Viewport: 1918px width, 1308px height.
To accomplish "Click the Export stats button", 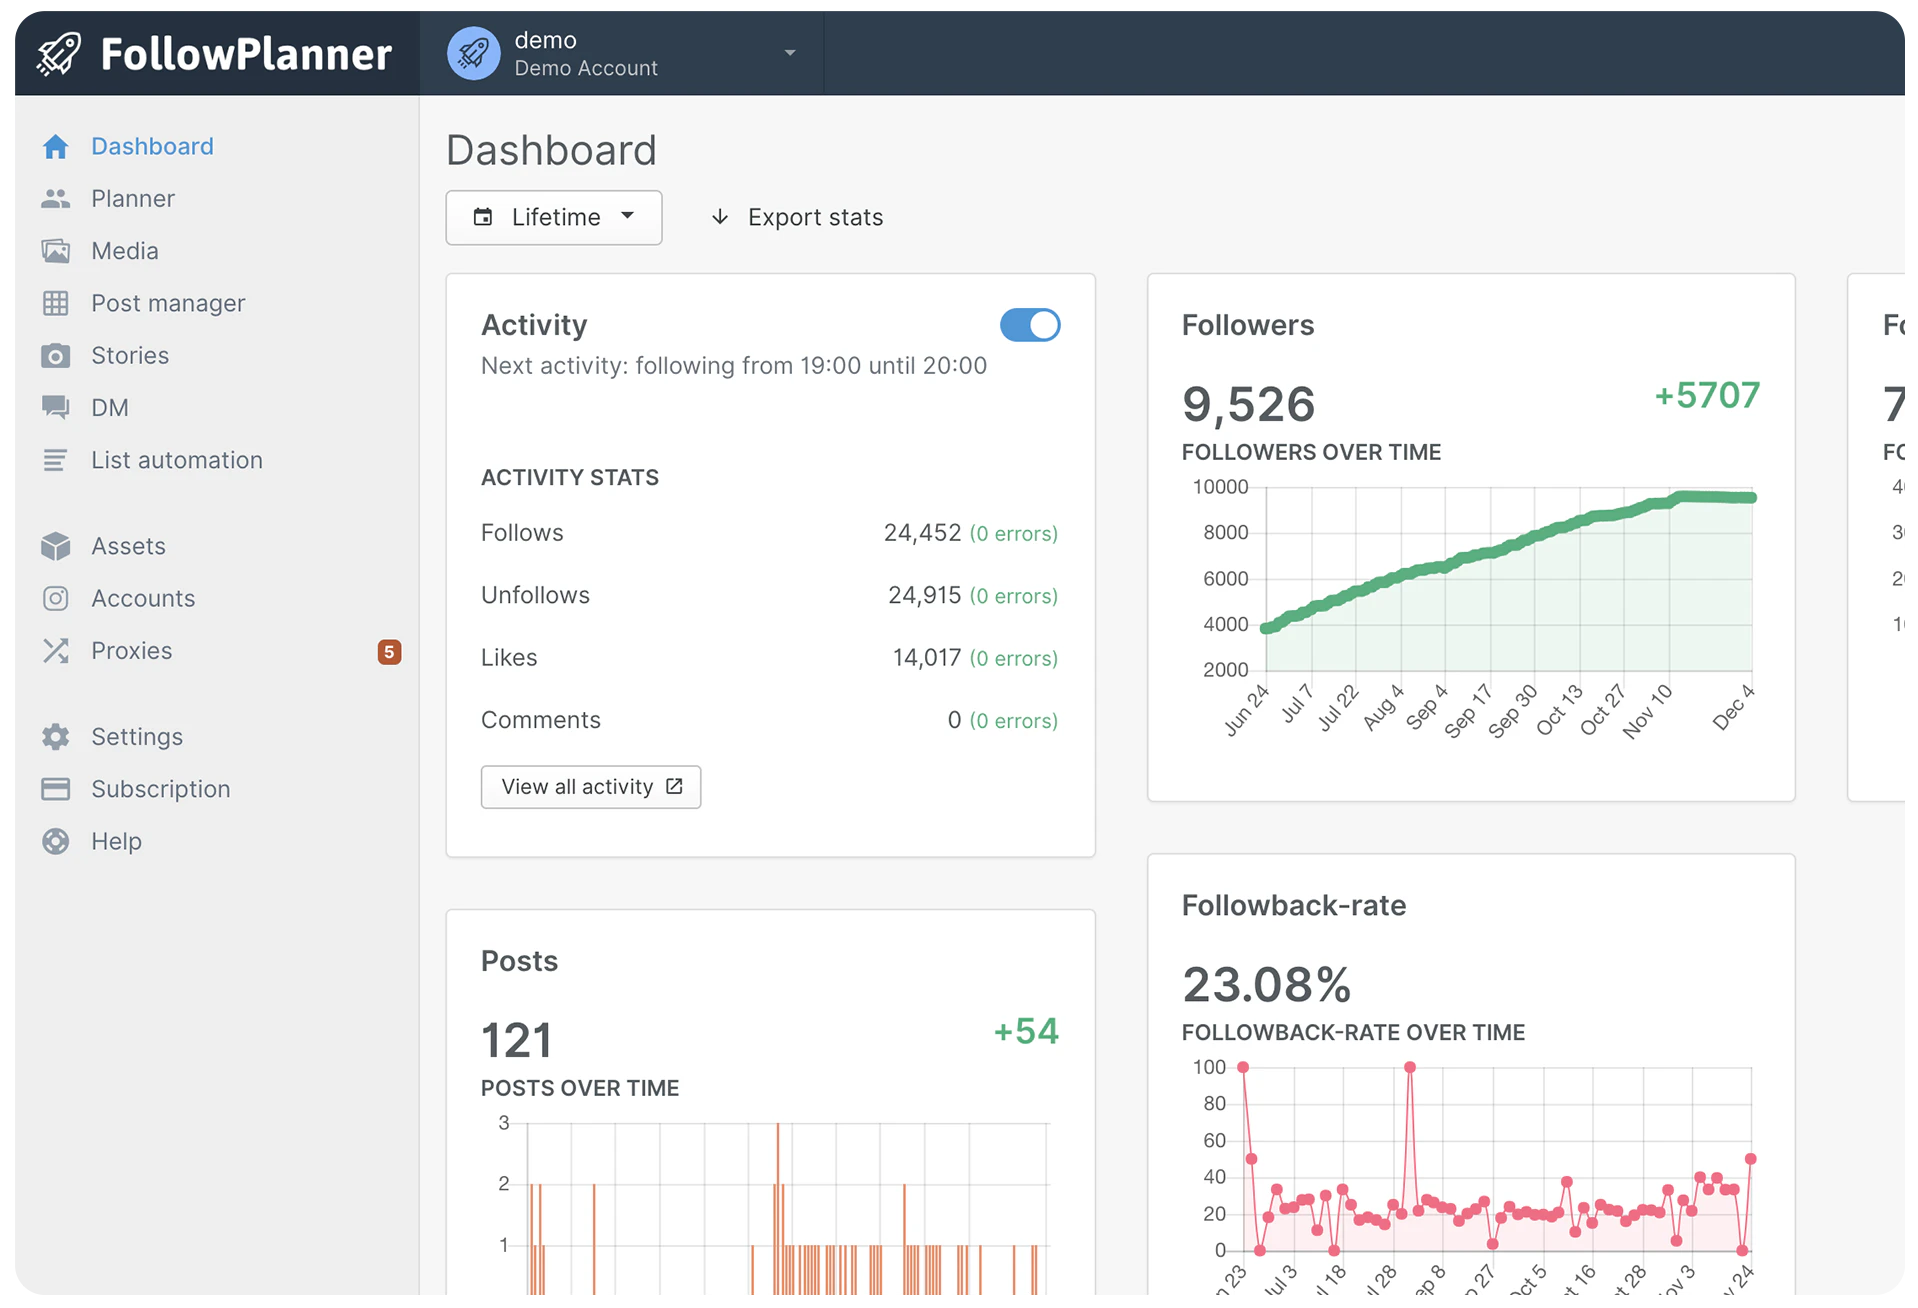I will tap(796, 217).
